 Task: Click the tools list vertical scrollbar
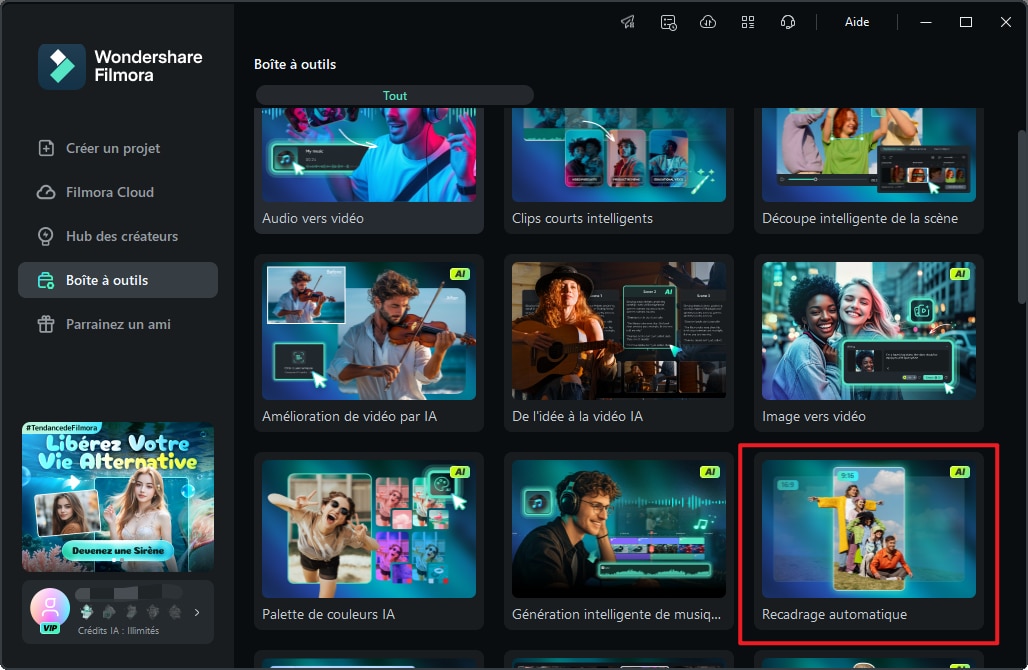(x=1021, y=216)
